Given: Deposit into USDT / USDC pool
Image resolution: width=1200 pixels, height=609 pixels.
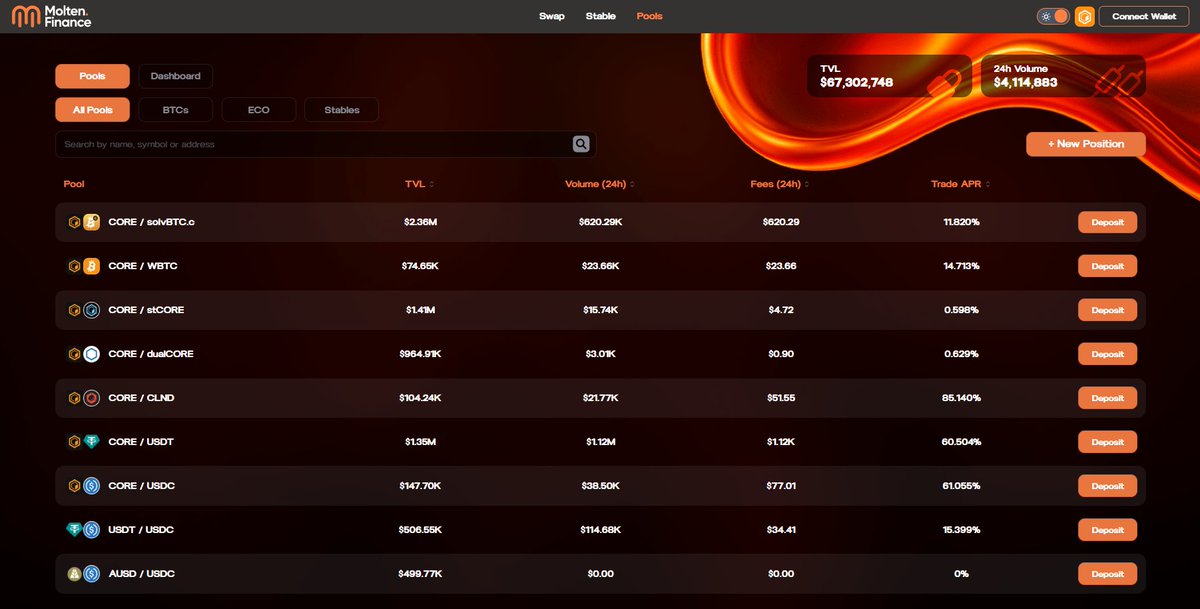Looking at the screenshot, I should pos(1107,530).
